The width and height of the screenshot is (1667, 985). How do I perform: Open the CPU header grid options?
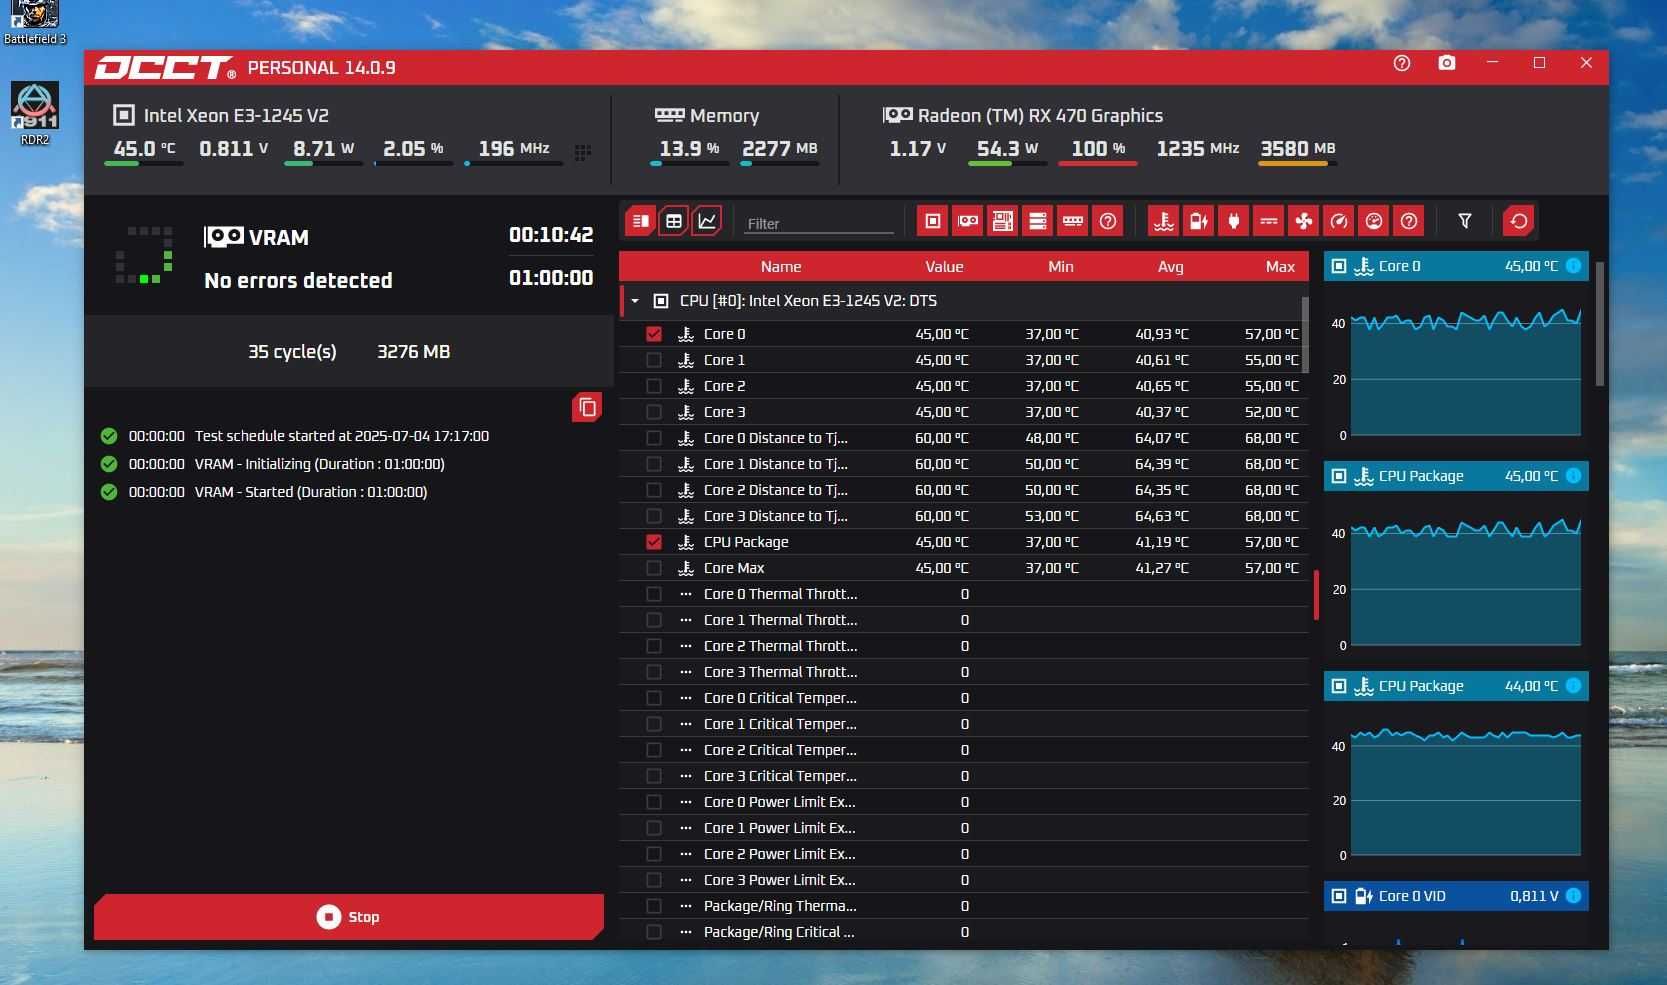click(x=583, y=152)
